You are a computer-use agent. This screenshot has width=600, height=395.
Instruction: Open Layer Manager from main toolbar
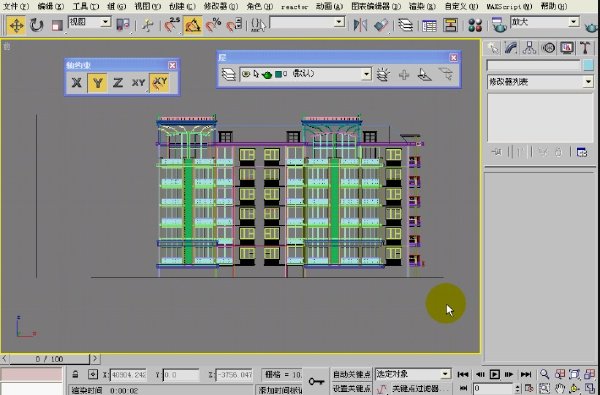(405, 26)
